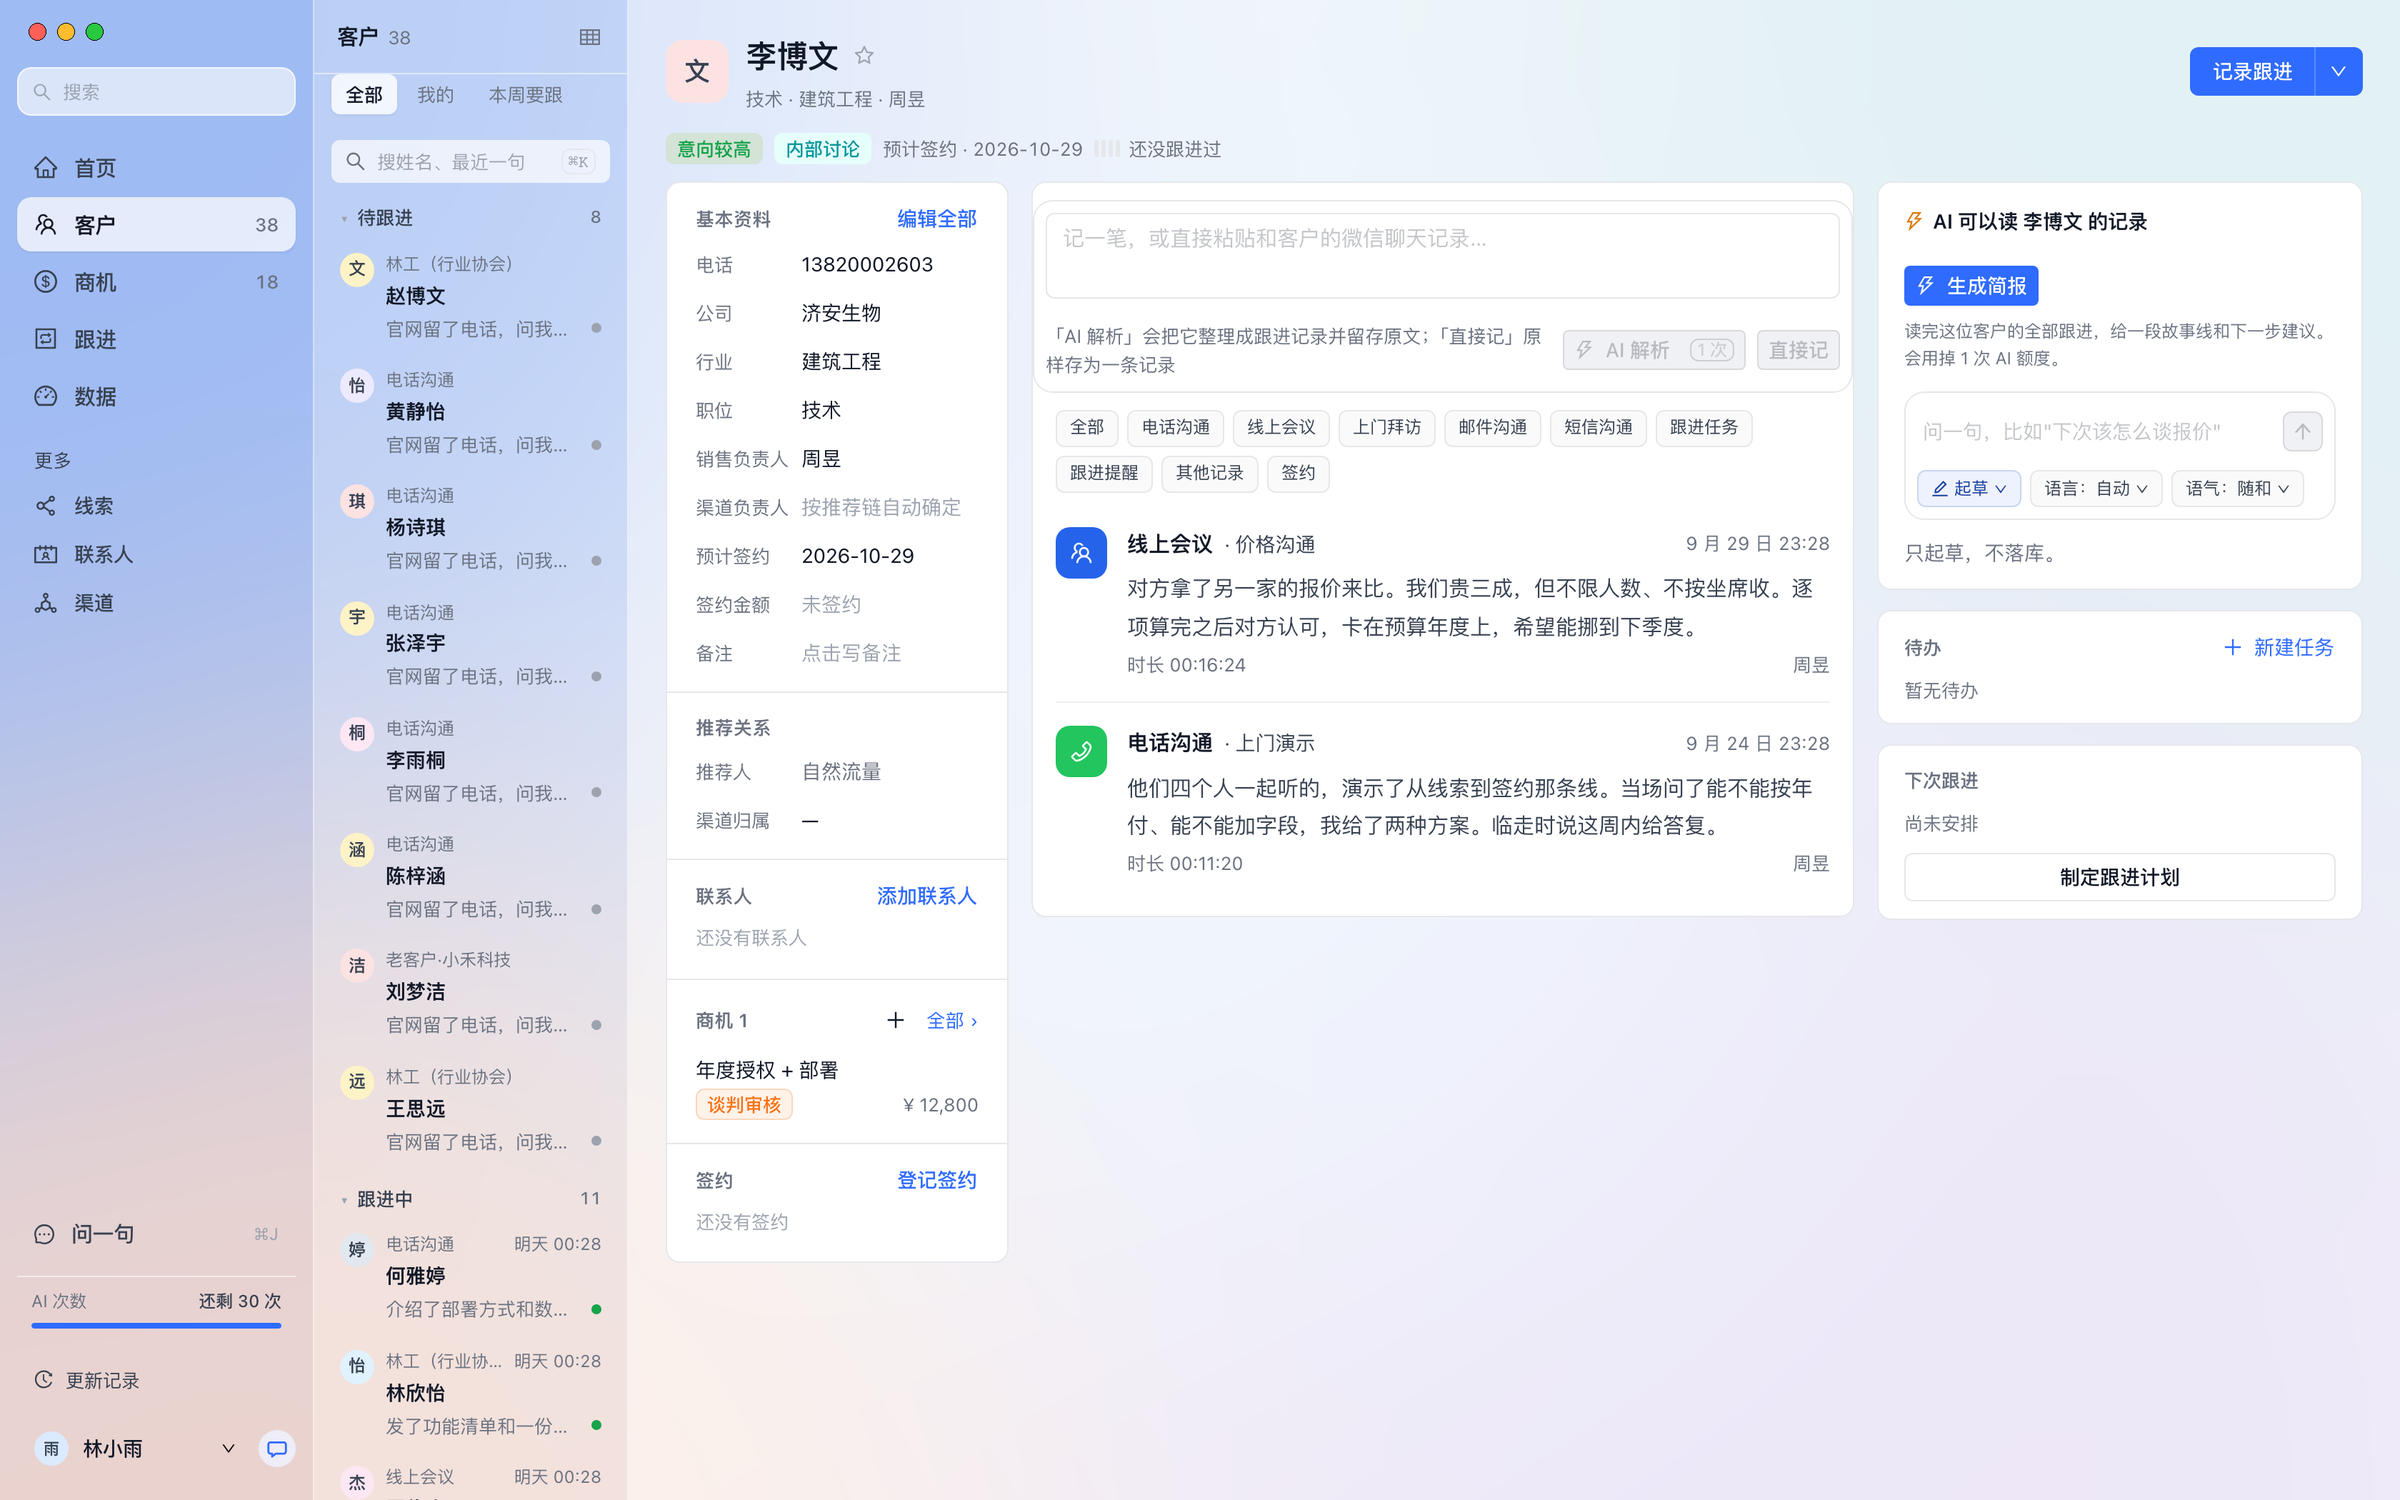
Task: Click the 线上会议 record blue icon
Action: 1081,553
